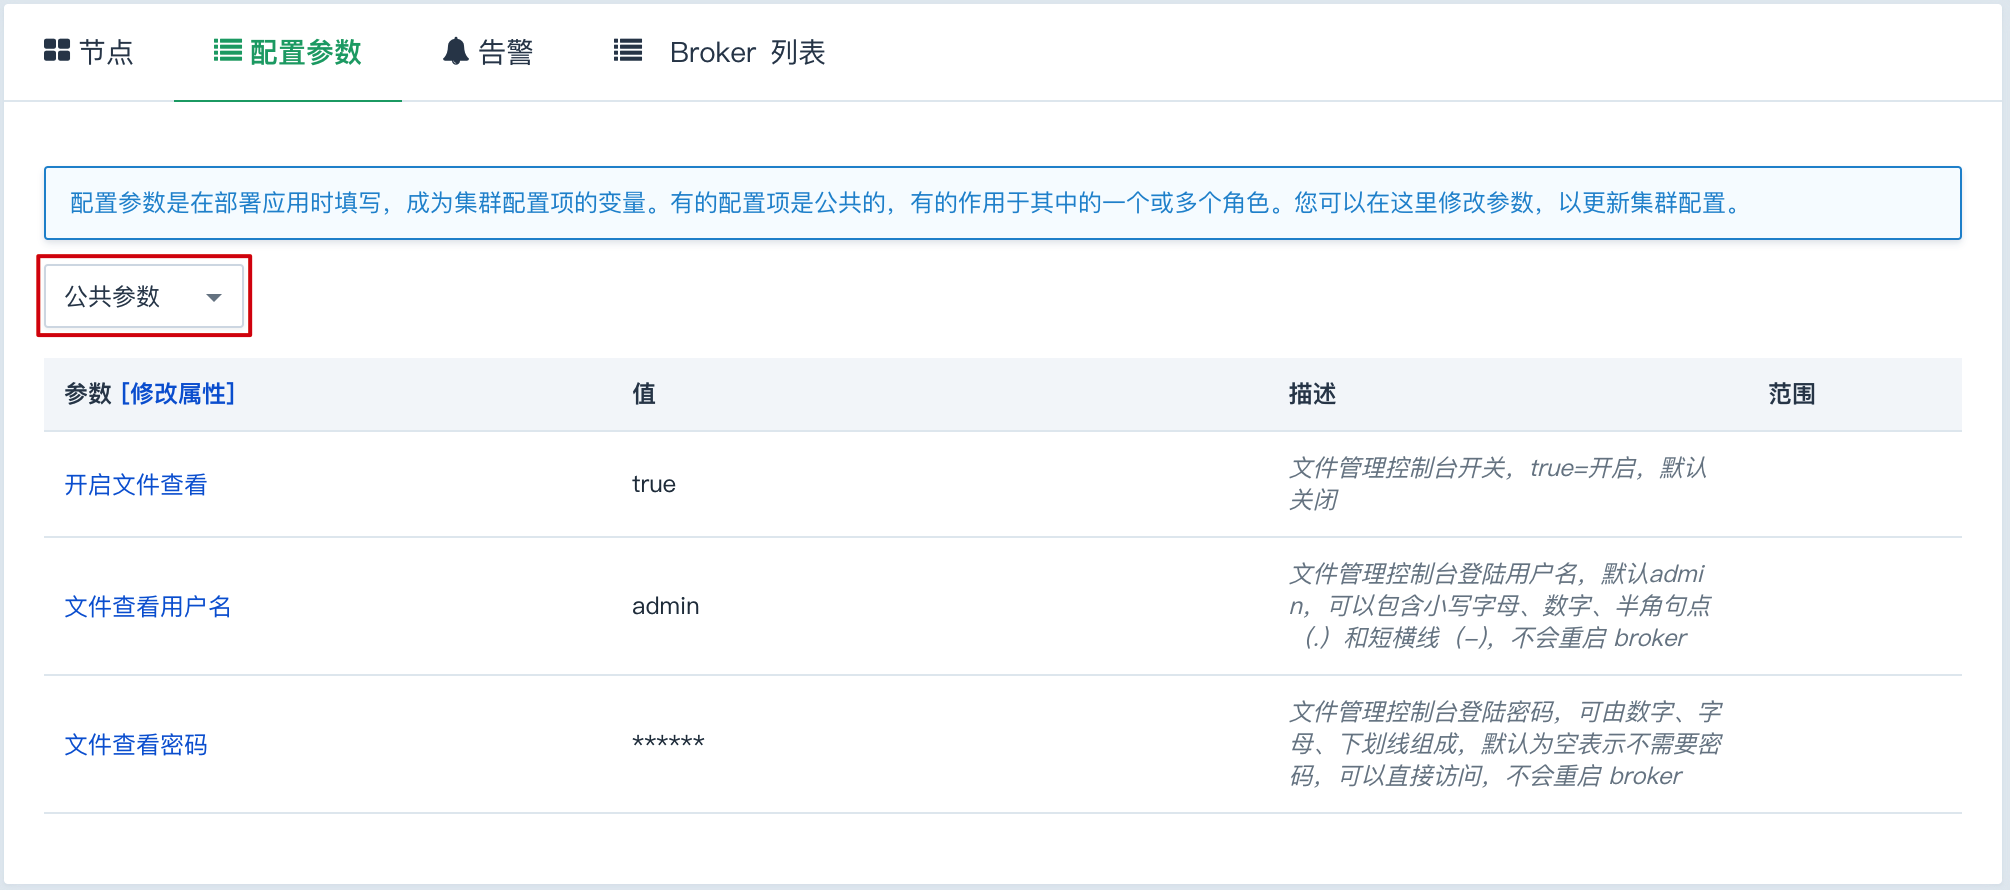Viewport: 2010px width, 890px height.
Task: Select the 配置参数 tab
Action: pos(288,52)
